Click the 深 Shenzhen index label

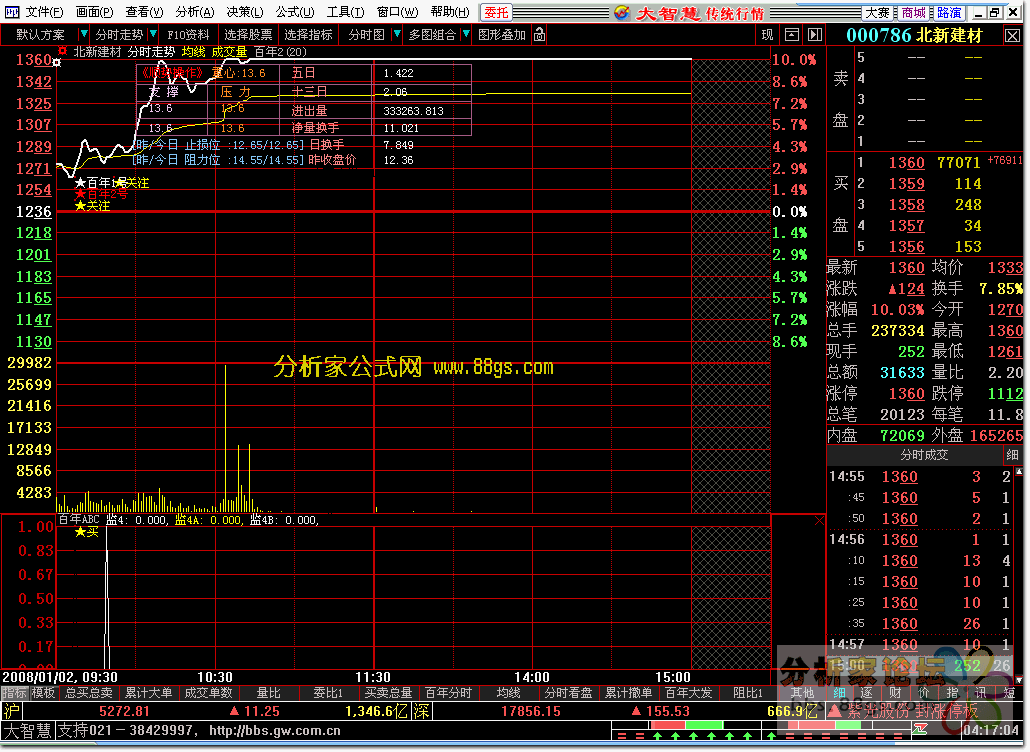click(x=421, y=711)
